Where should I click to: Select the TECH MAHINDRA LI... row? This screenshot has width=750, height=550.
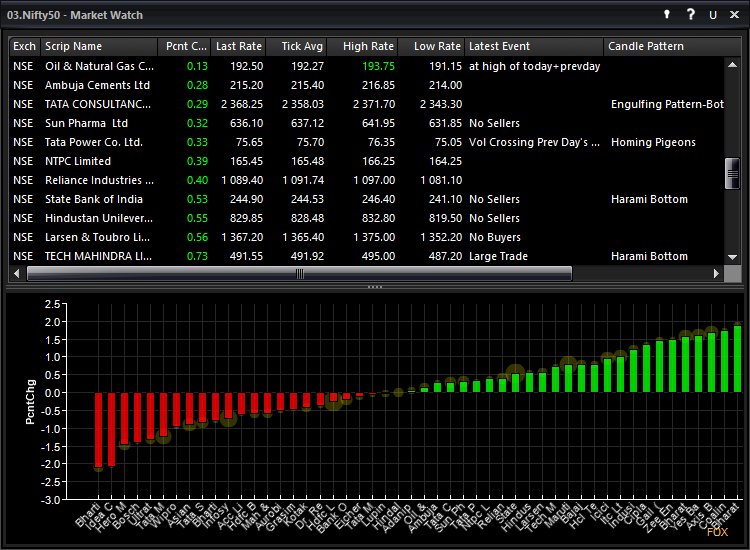(x=366, y=256)
